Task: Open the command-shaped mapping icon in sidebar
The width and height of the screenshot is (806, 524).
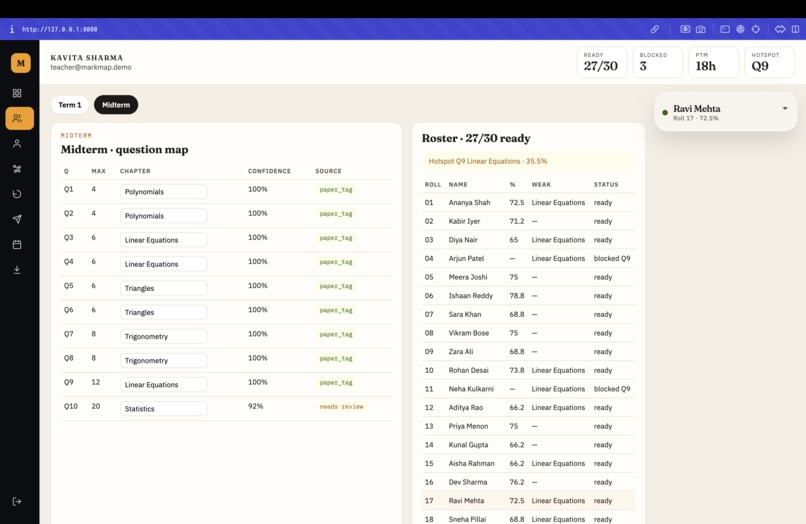Action: [x=17, y=169]
